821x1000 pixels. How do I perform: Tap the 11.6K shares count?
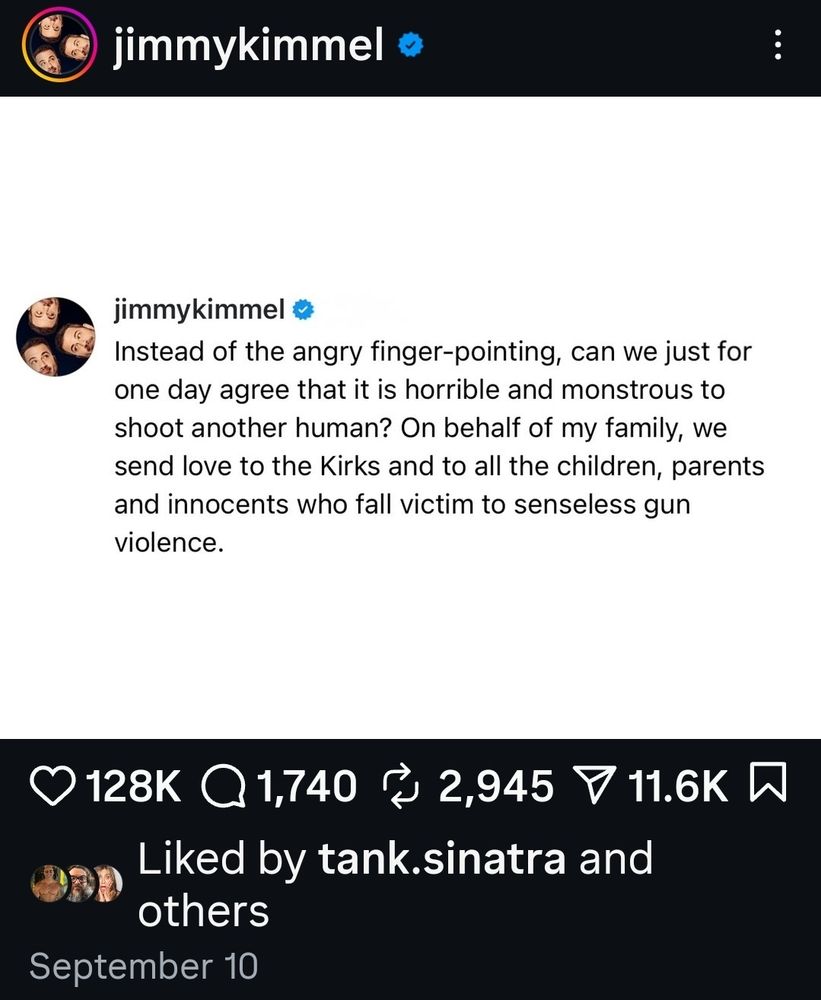pos(678,786)
